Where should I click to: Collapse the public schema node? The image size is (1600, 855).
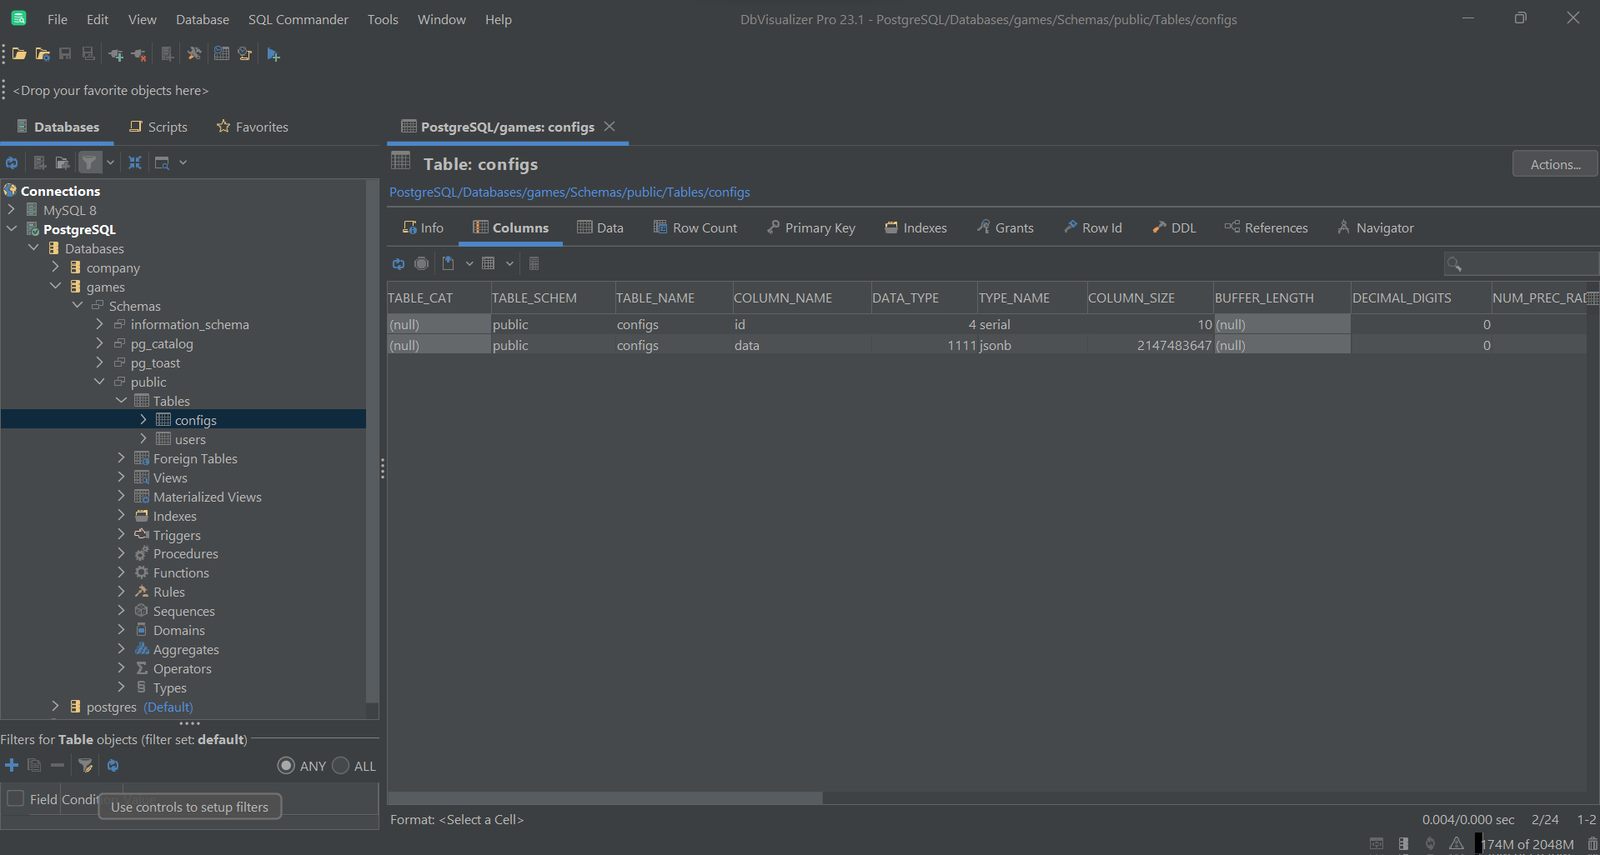click(x=99, y=381)
